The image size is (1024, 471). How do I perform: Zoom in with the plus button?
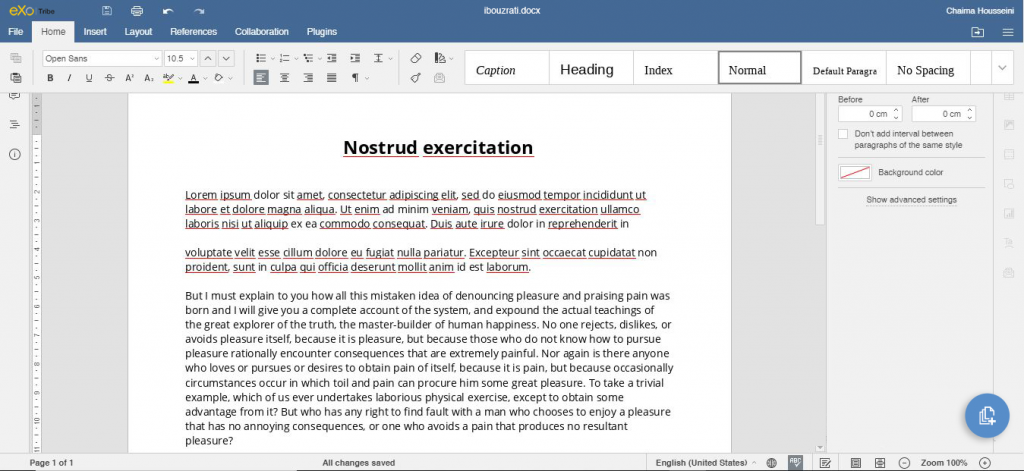pyautogui.click(x=985, y=463)
